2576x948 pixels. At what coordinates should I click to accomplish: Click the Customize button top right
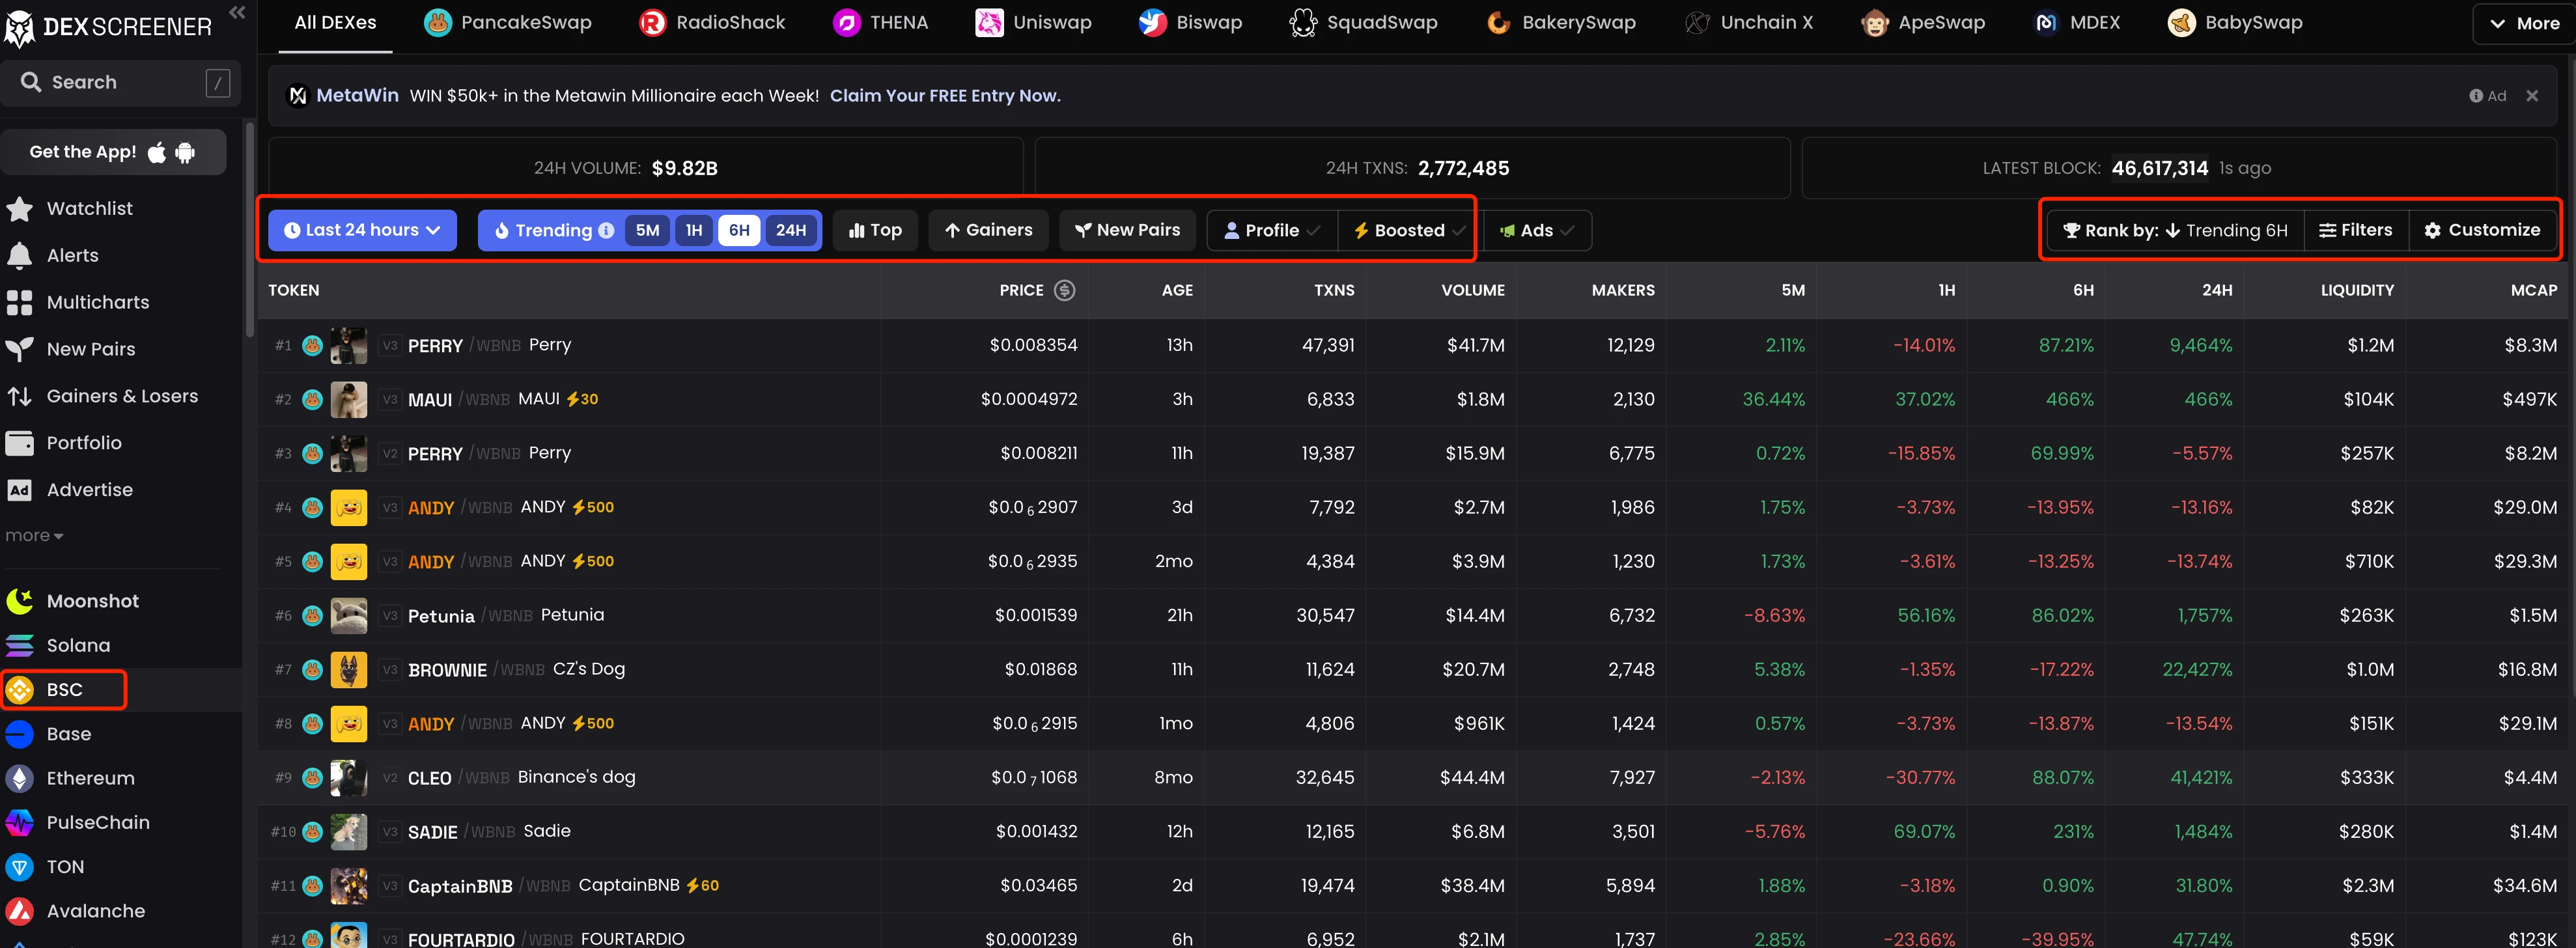[x=2481, y=229]
